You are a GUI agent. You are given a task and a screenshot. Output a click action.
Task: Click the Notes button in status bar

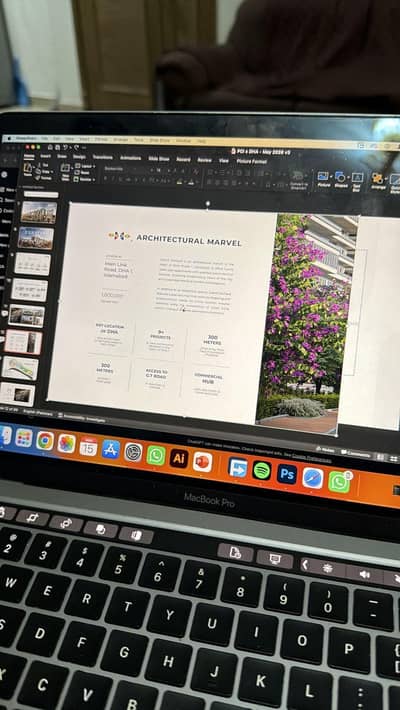pyautogui.click(x=325, y=450)
